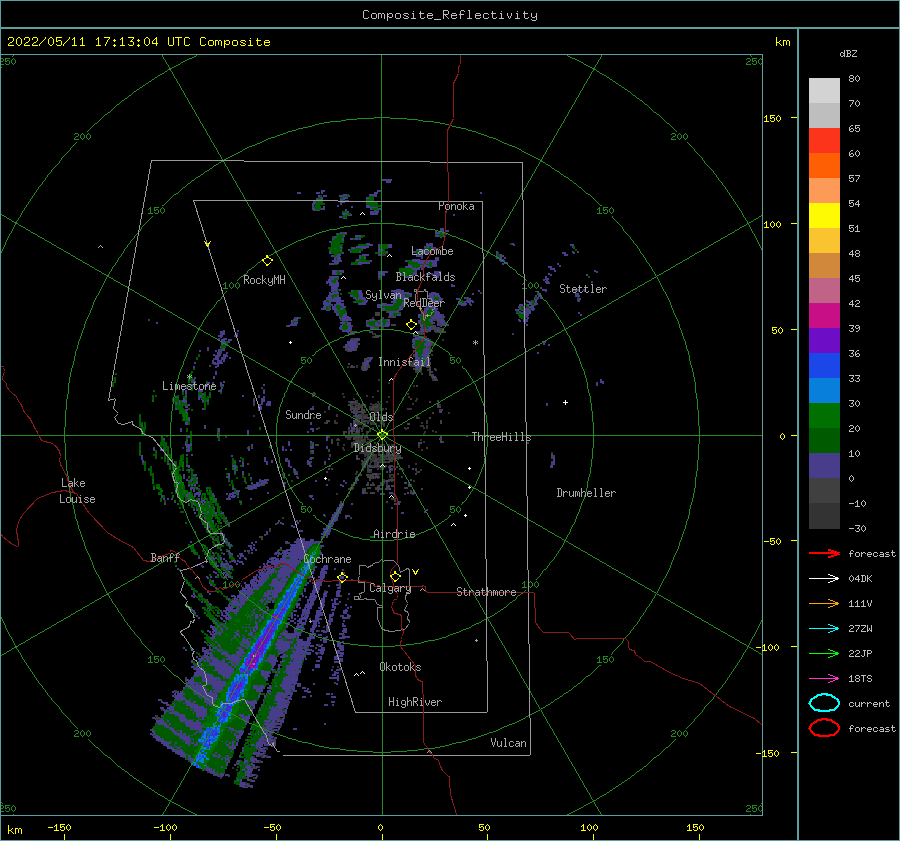900x841 pixels.
Task: Click the Drumheller label
Action: (x=586, y=493)
